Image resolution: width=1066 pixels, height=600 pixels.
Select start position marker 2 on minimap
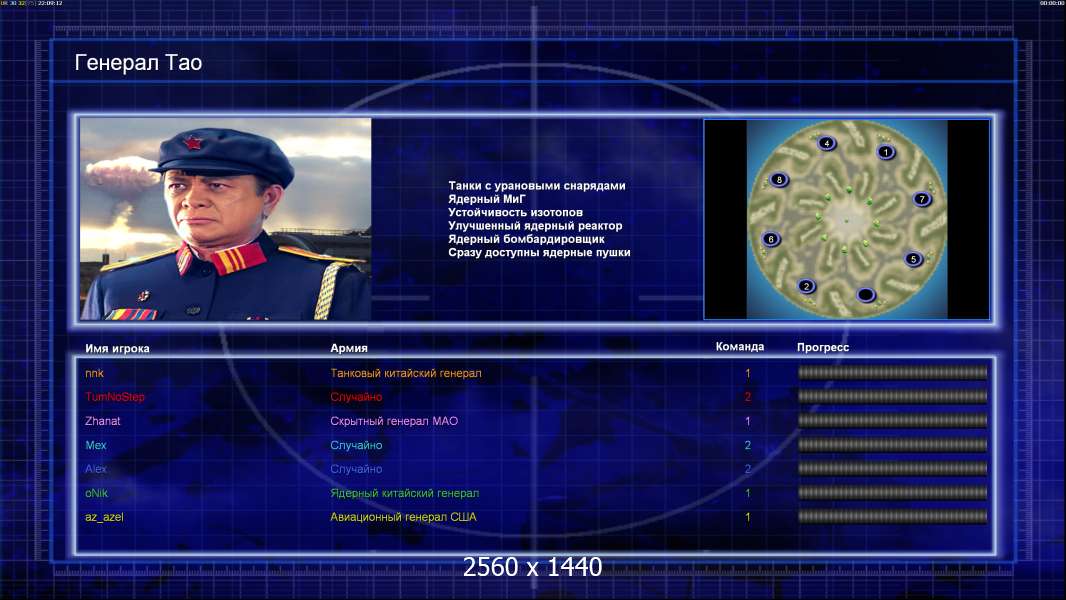click(x=806, y=286)
